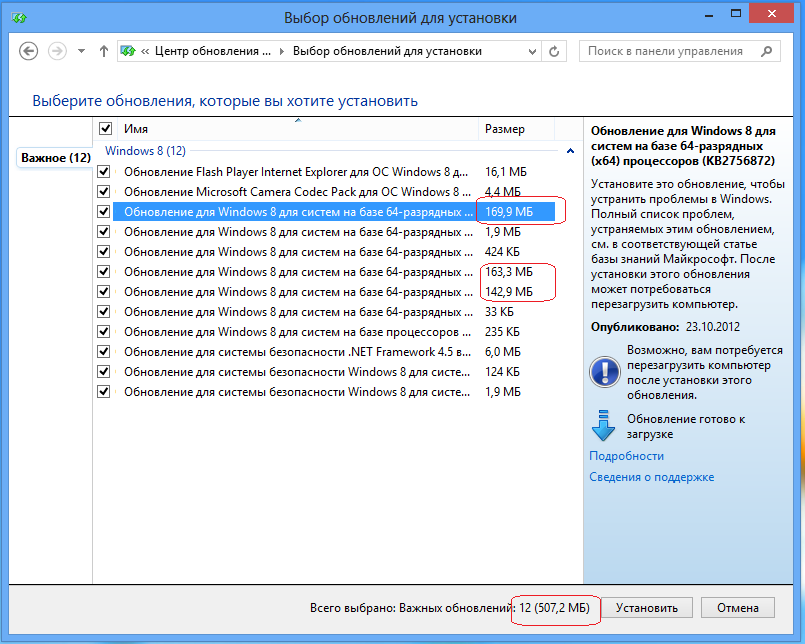
Task: Maximize the window
Action: pyautogui.click(x=736, y=14)
